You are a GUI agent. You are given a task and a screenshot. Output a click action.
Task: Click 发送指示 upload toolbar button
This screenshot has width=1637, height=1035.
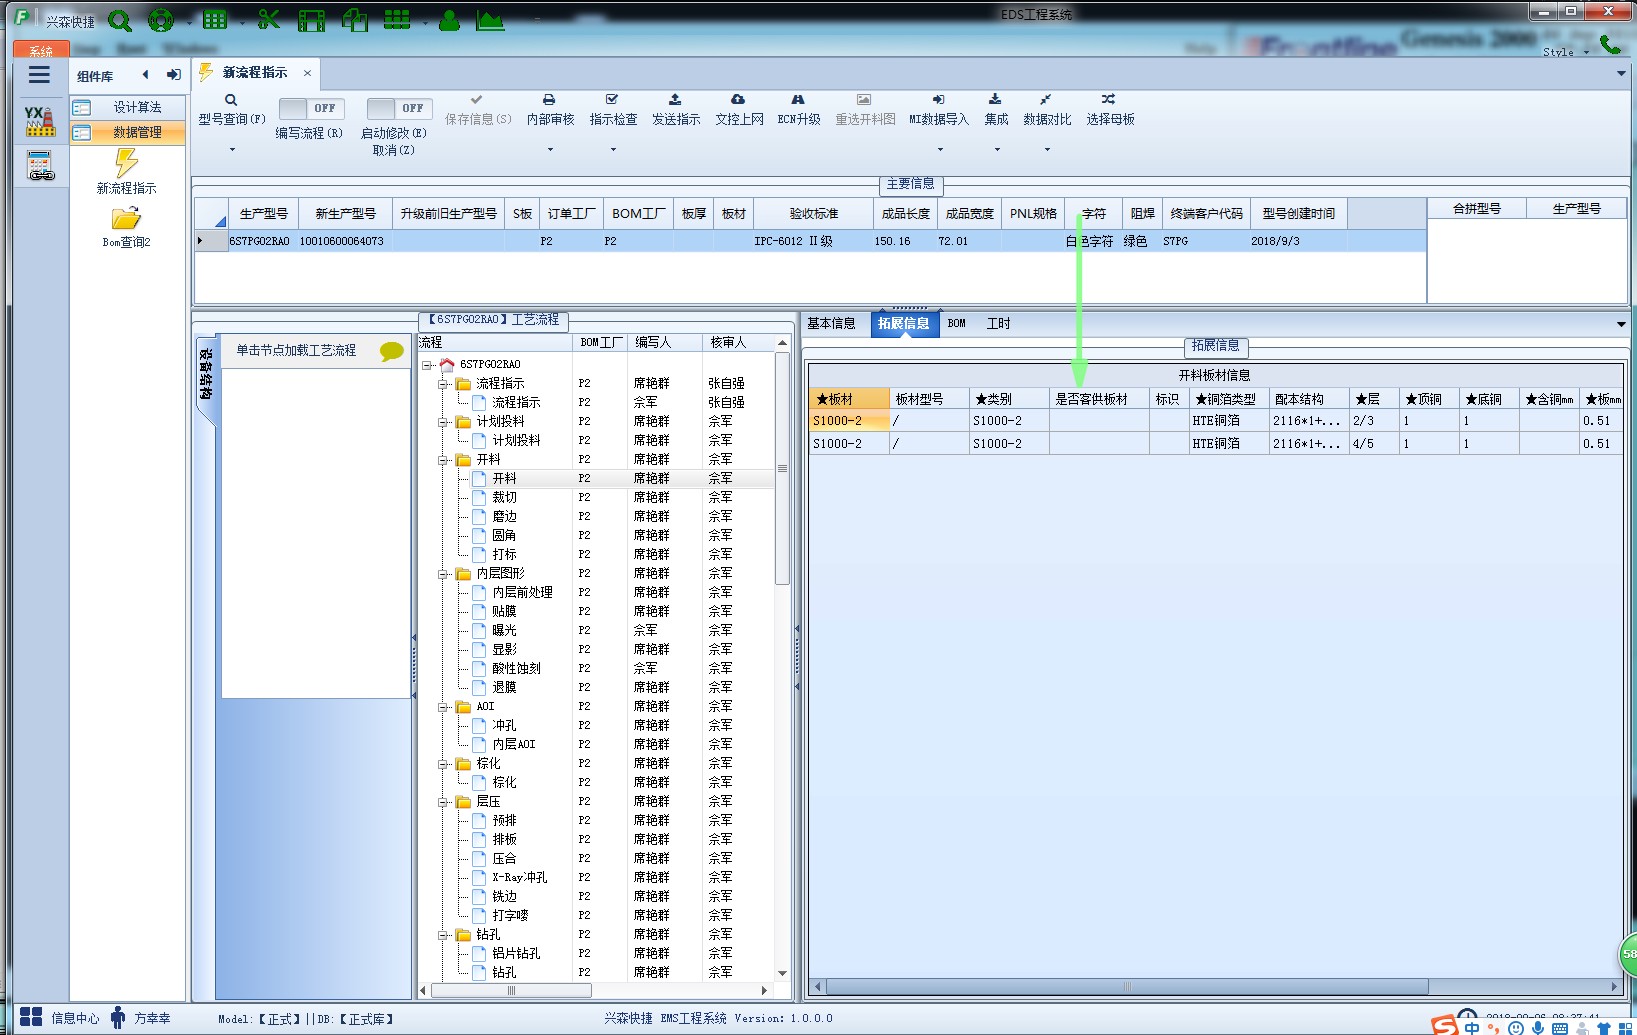click(676, 109)
